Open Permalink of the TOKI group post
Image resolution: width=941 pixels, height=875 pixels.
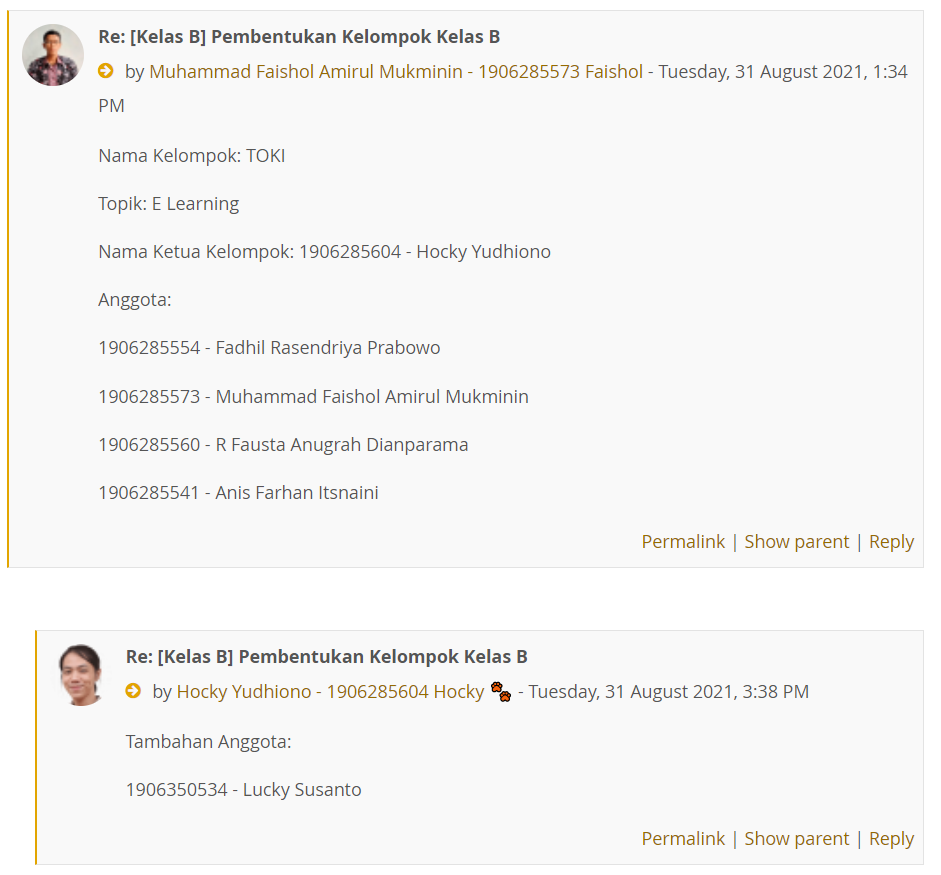[x=683, y=541]
